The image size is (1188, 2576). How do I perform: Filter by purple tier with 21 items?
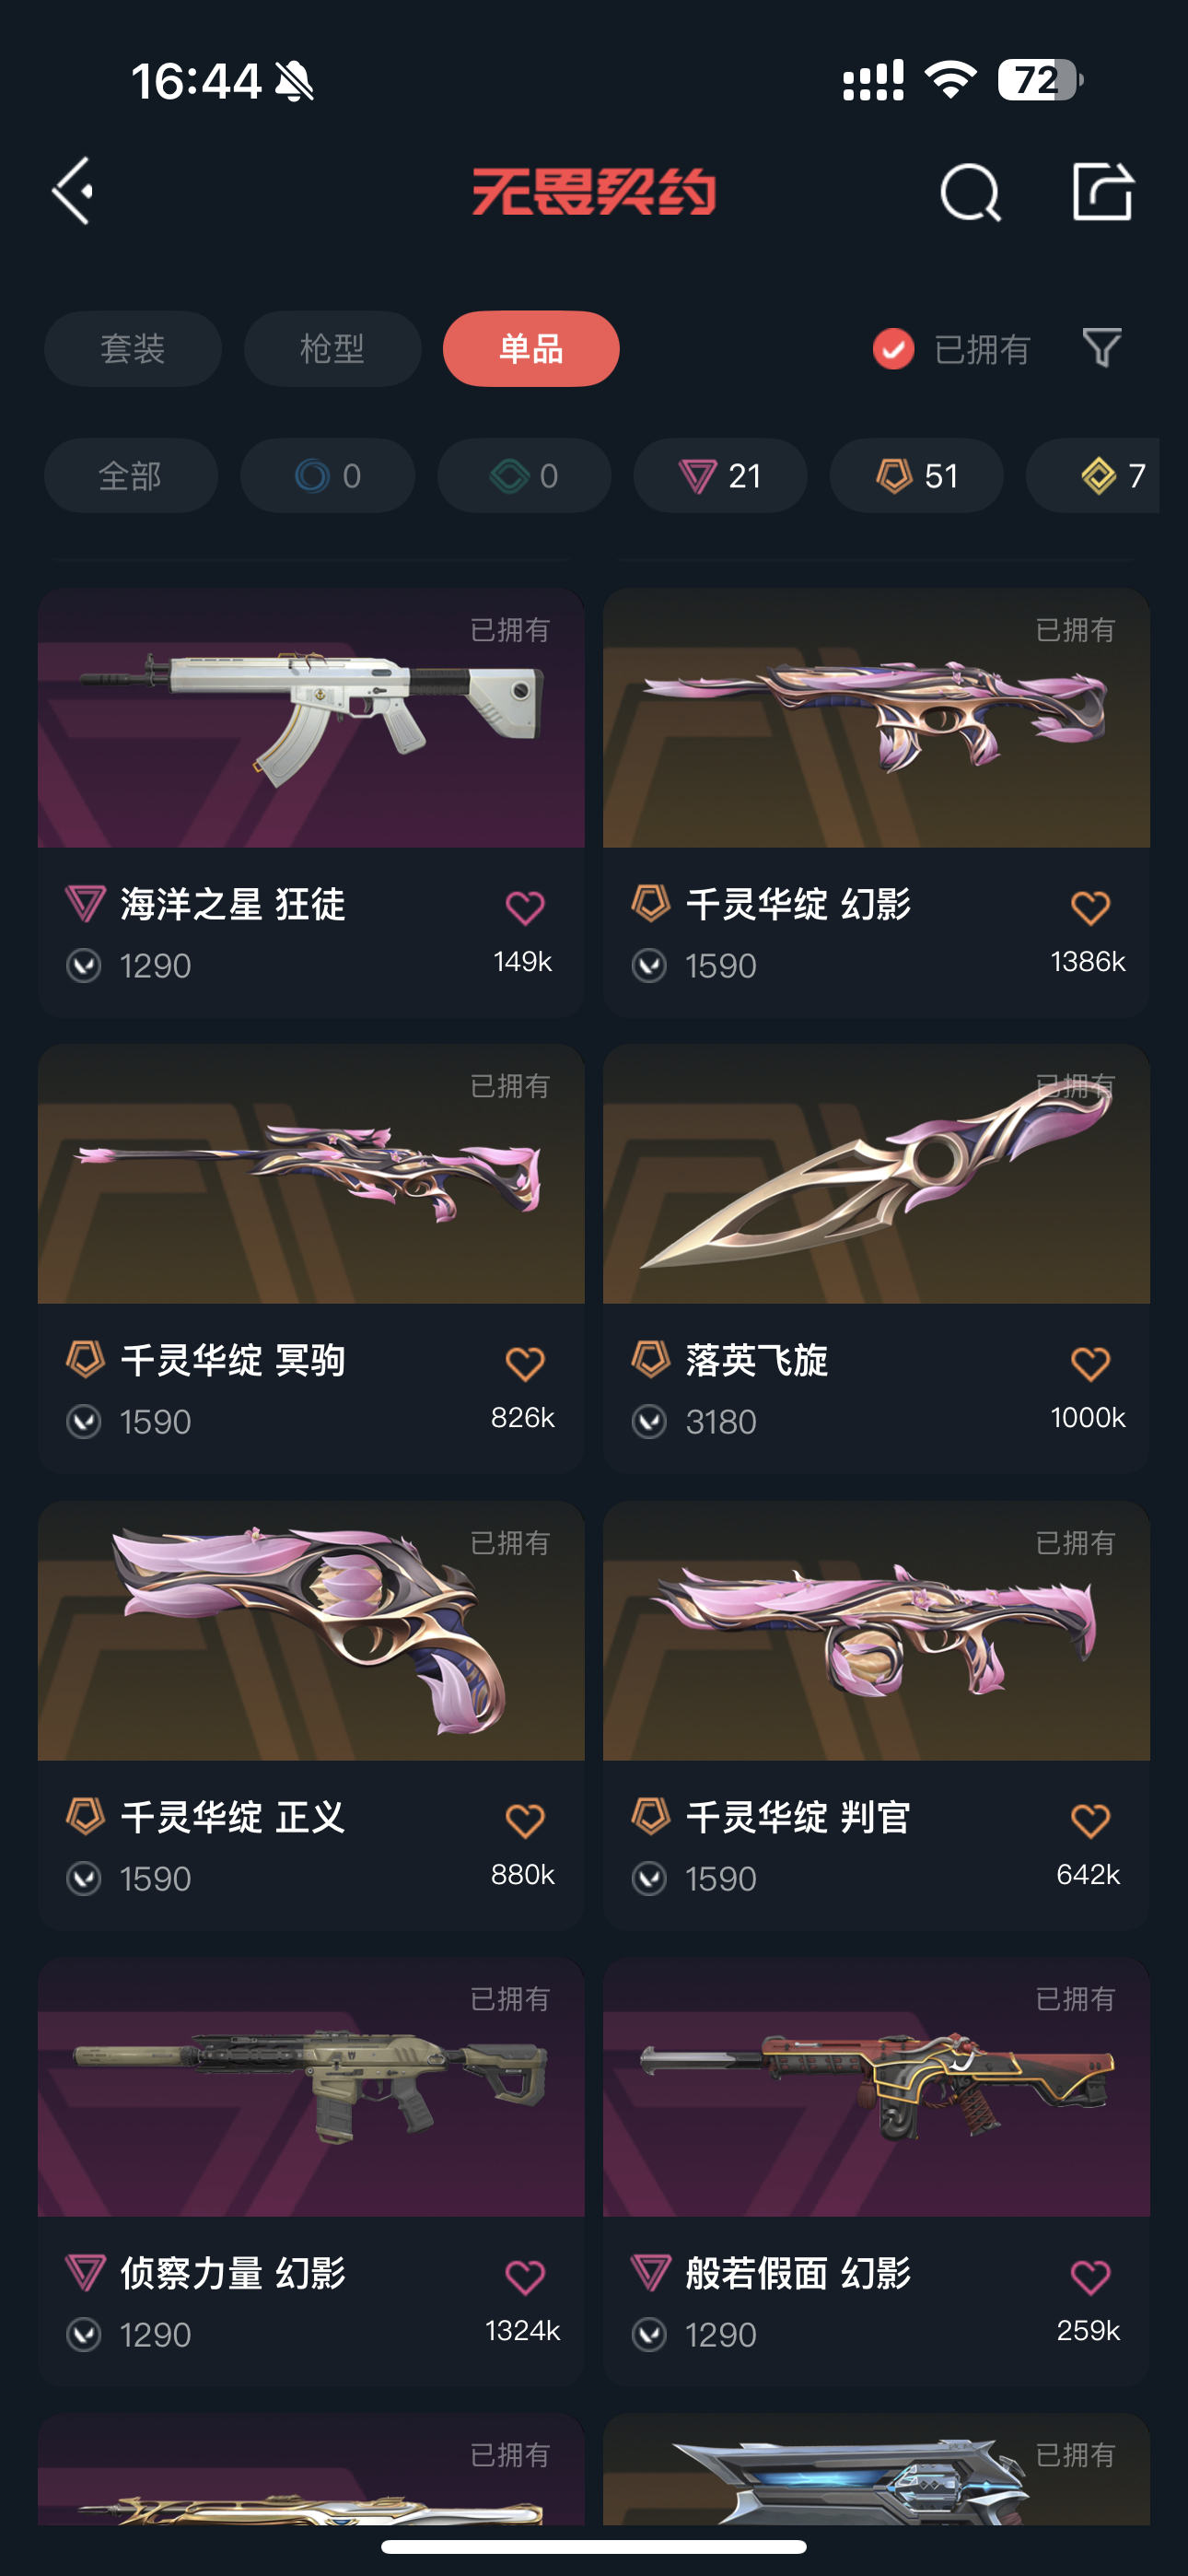click(x=720, y=476)
